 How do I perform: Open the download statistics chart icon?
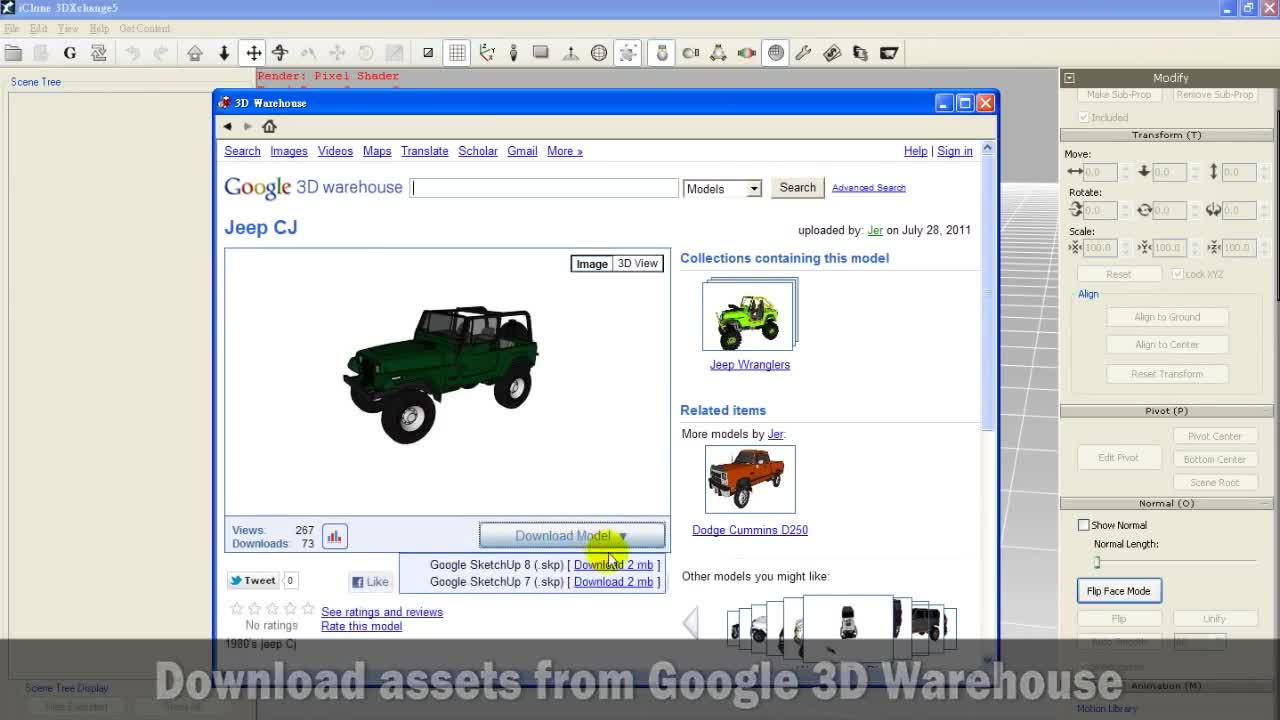pos(334,537)
